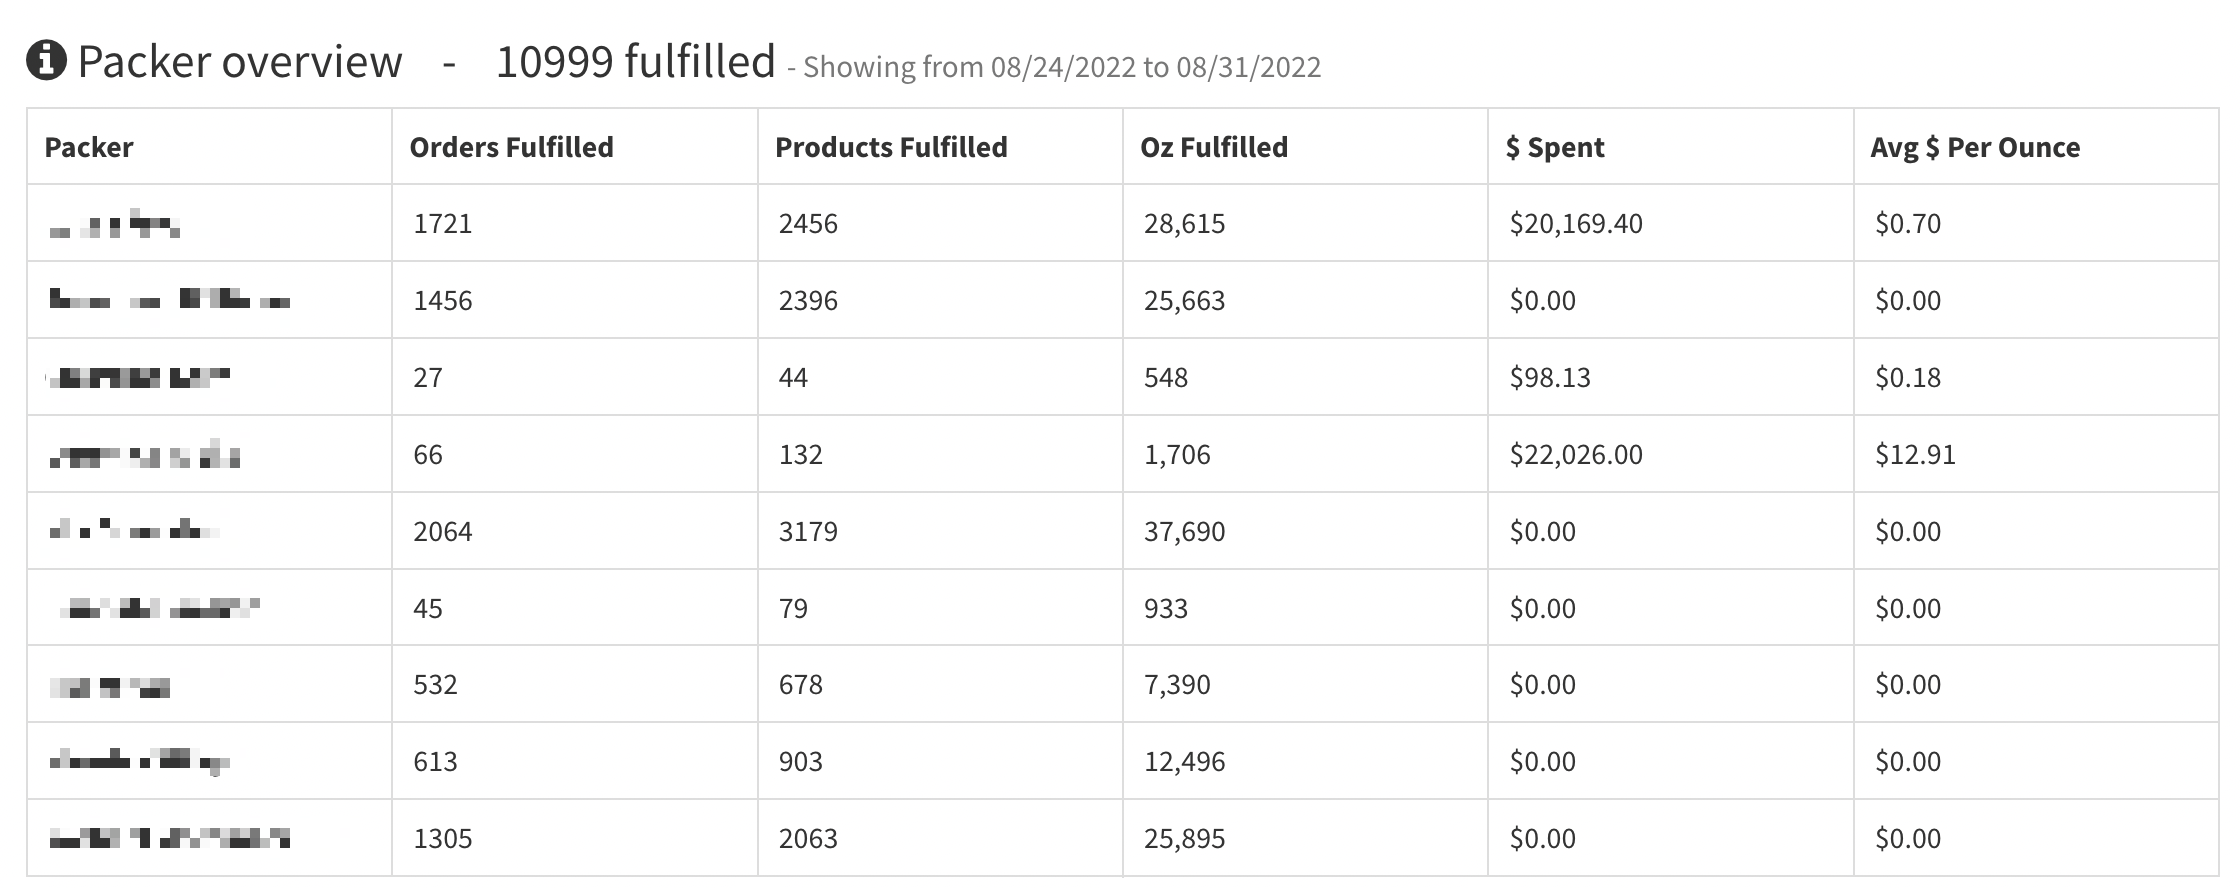
Task: Click the 1721 orders fulfilled cell
Action: coord(442,223)
